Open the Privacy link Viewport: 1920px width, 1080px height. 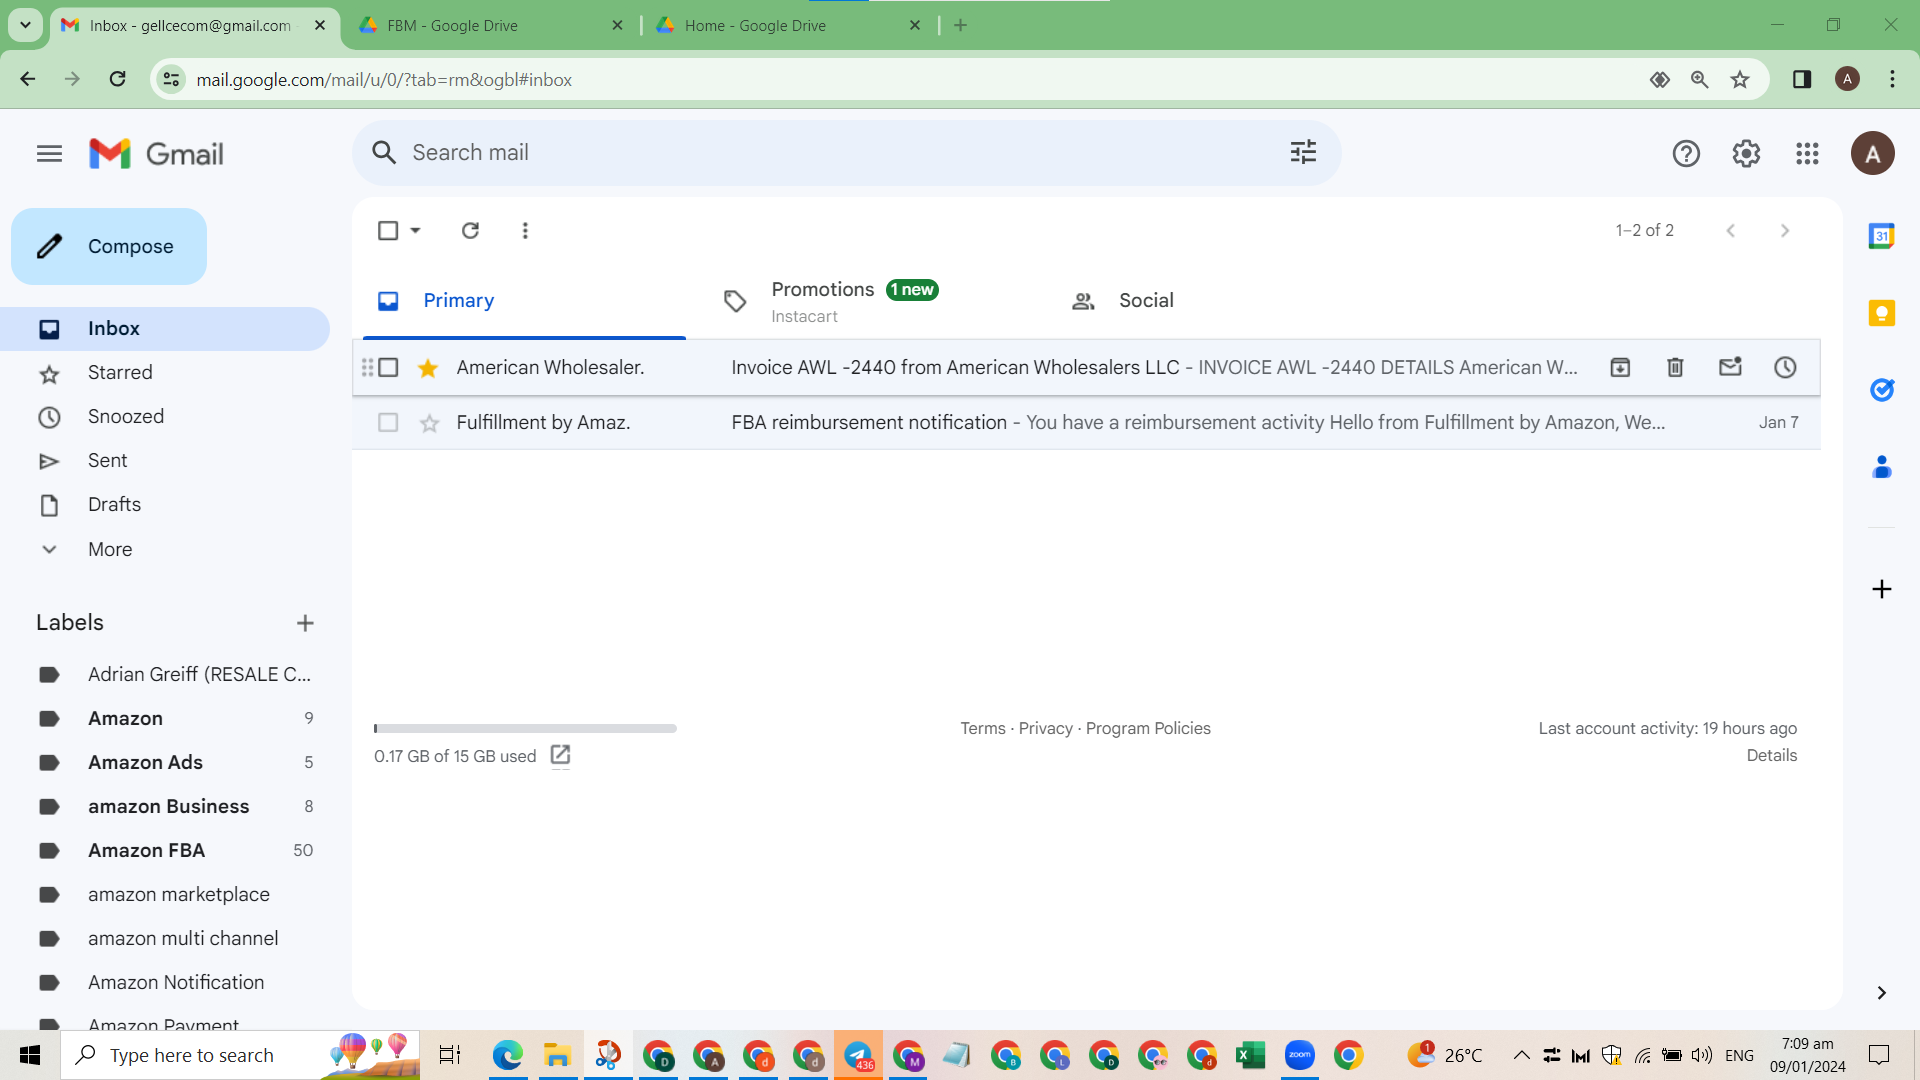(1045, 728)
